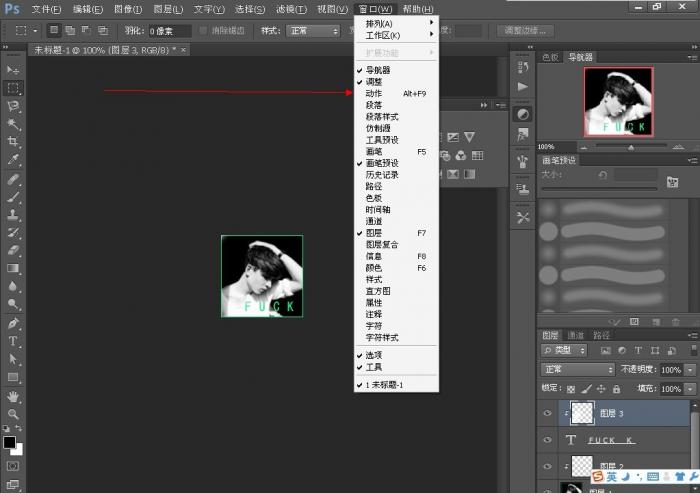This screenshot has width=700, height=493.
Task: Select the Healing Brush tool
Action: pos(13,179)
